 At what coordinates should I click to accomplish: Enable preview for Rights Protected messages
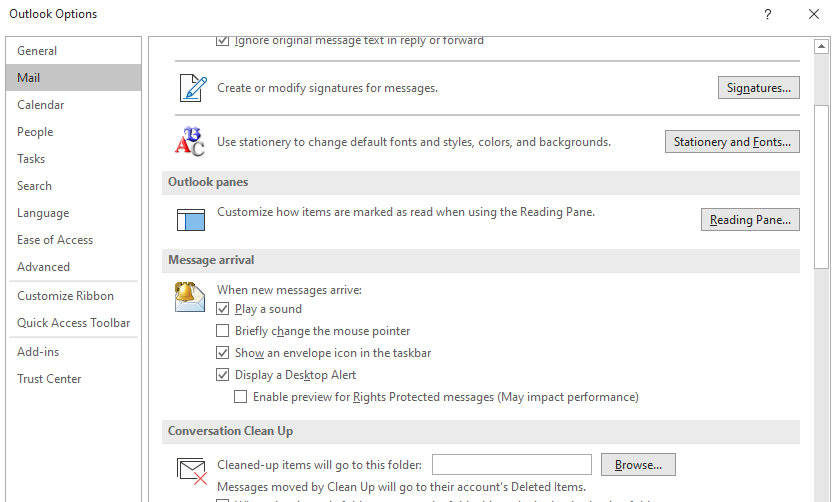[x=240, y=397]
